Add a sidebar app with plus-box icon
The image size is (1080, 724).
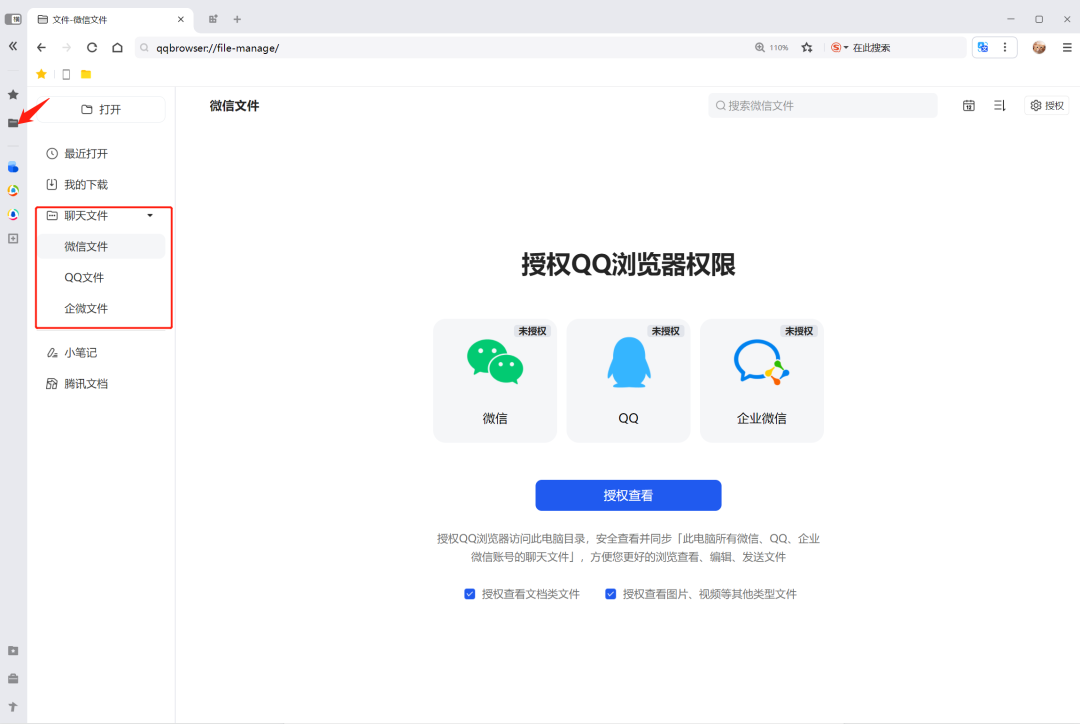coord(12,238)
